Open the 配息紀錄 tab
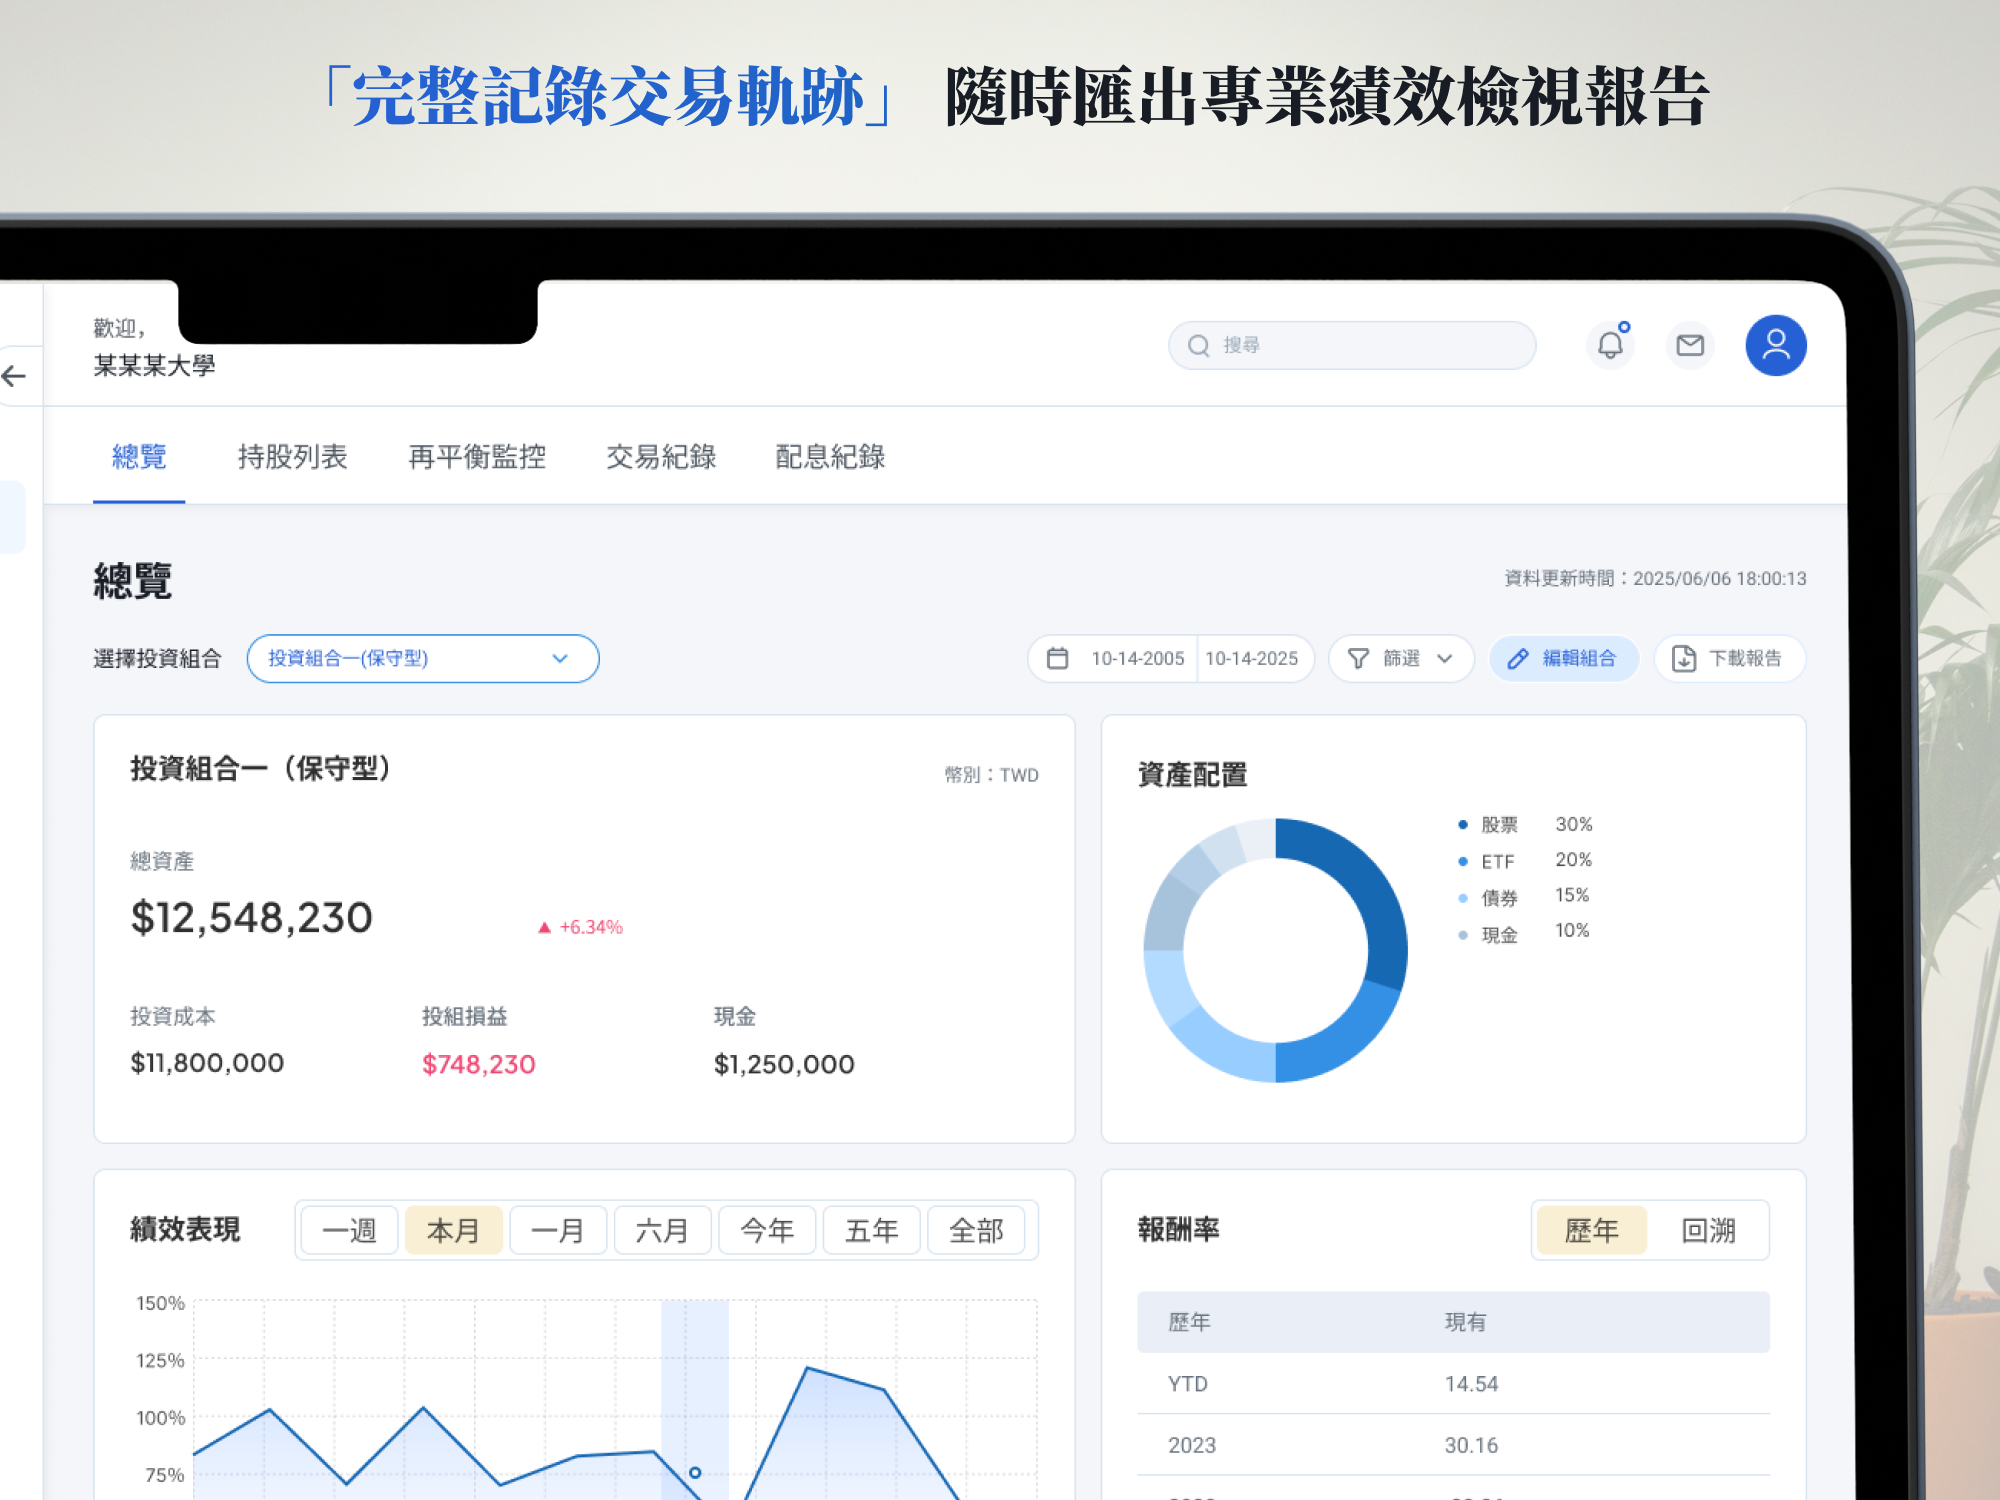This screenshot has height=1500, width=2000. [x=830, y=457]
